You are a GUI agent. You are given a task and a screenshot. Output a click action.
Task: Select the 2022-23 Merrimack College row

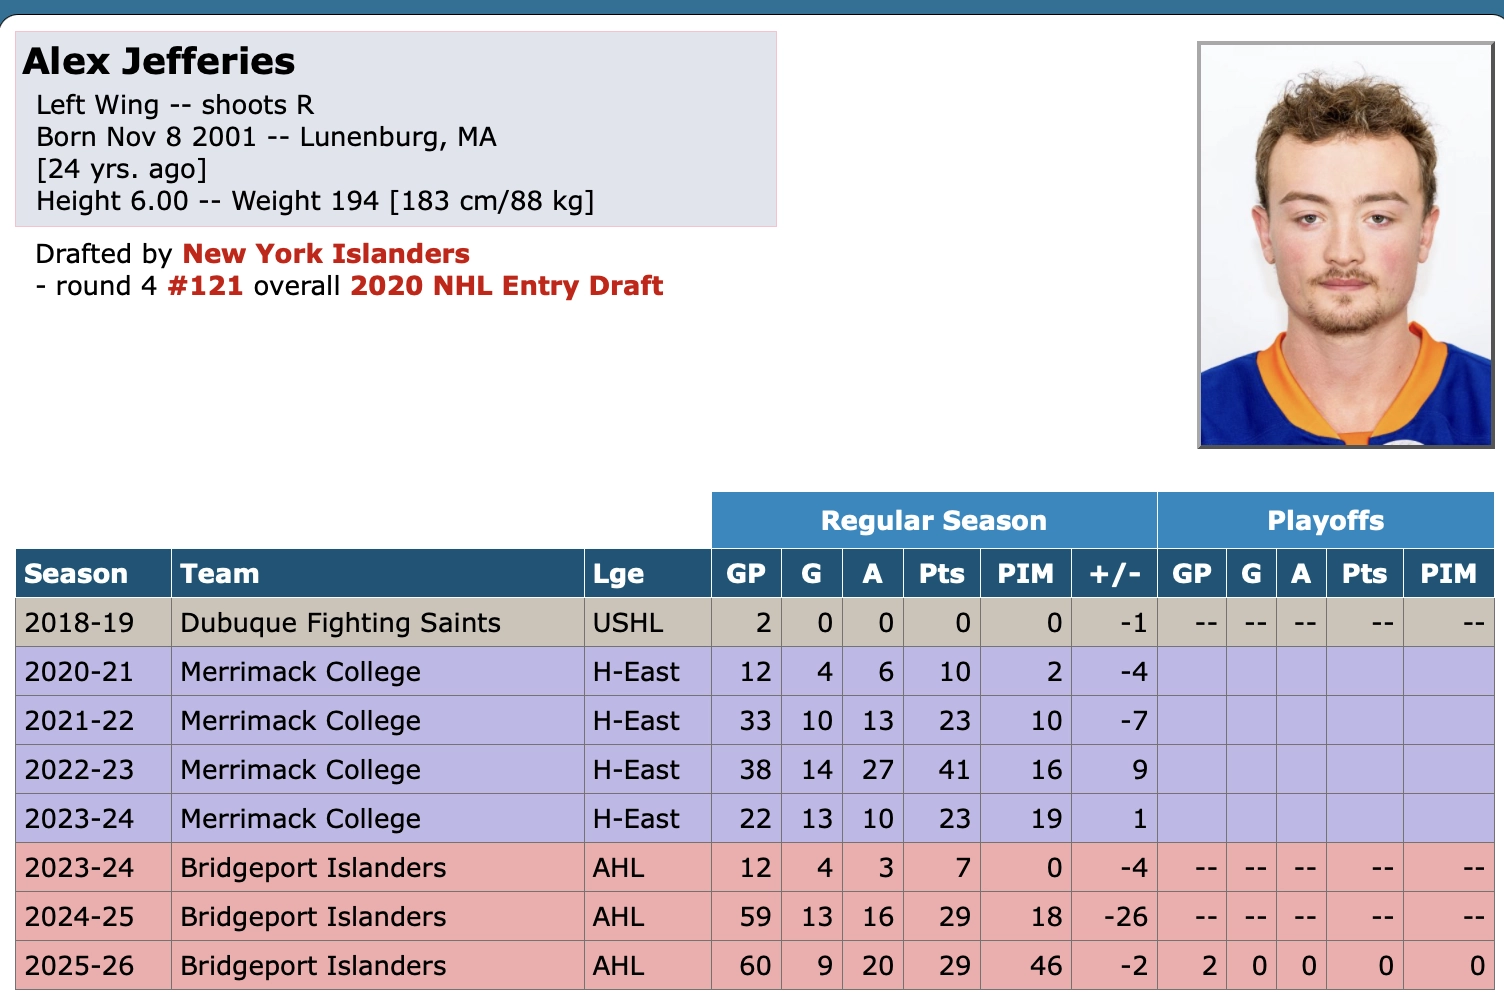[755, 770]
